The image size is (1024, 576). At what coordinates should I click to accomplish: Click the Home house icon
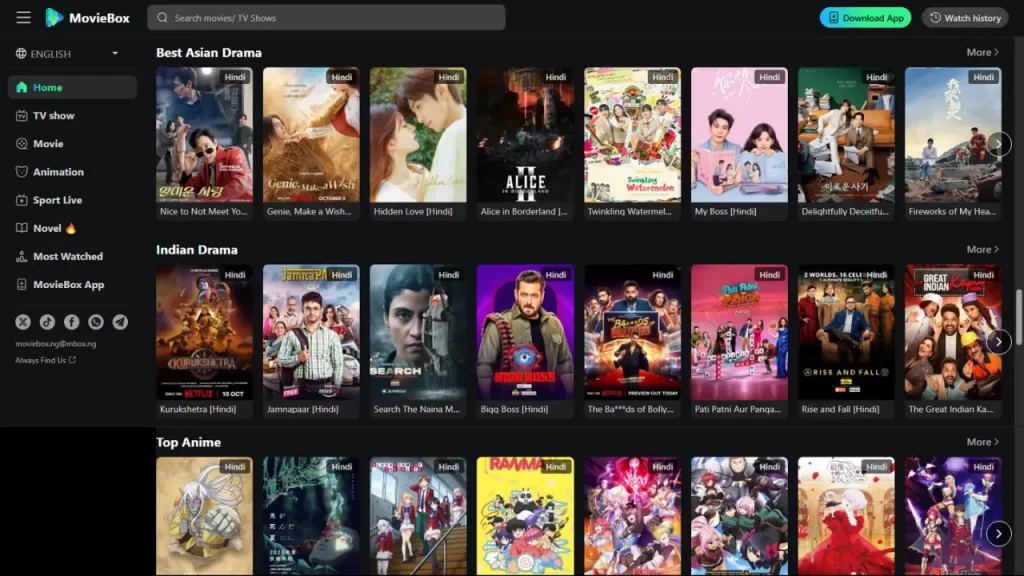tap(22, 87)
